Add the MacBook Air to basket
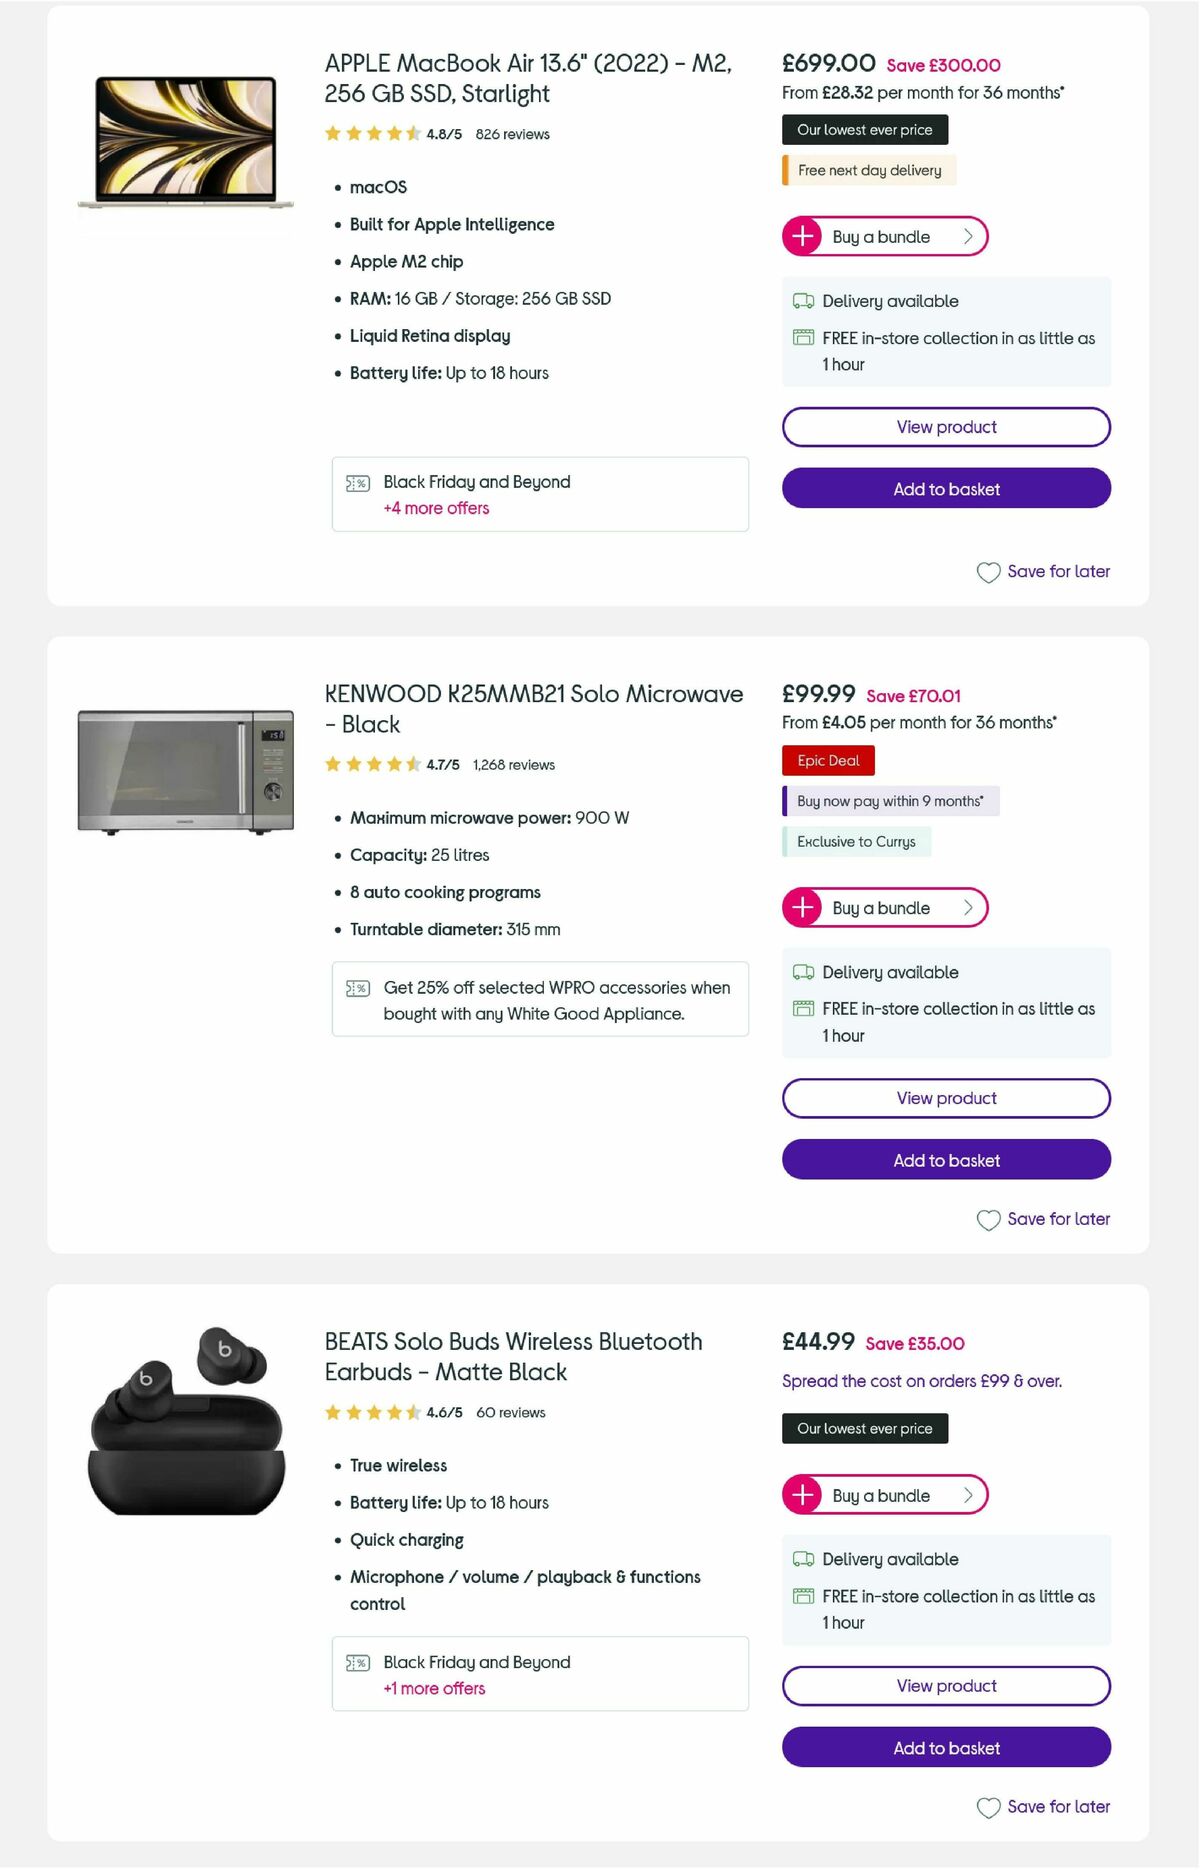 click(945, 489)
